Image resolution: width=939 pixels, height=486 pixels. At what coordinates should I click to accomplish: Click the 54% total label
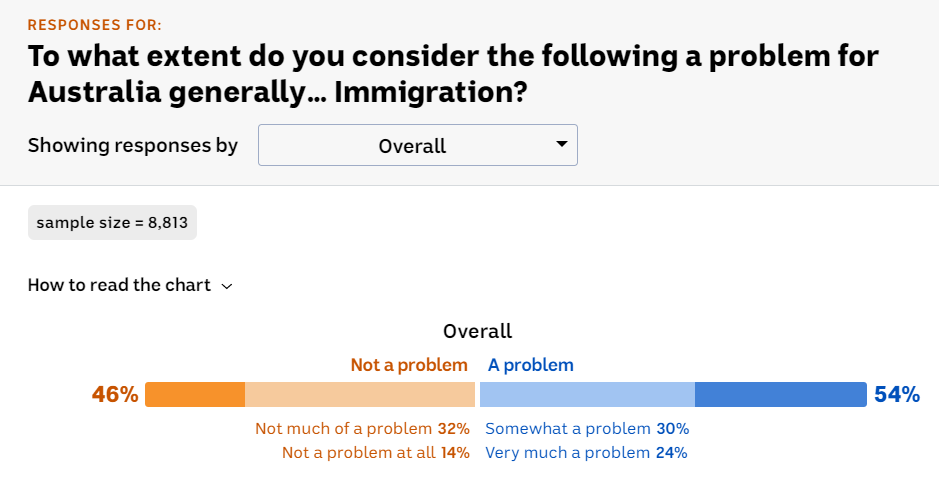[x=896, y=394]
